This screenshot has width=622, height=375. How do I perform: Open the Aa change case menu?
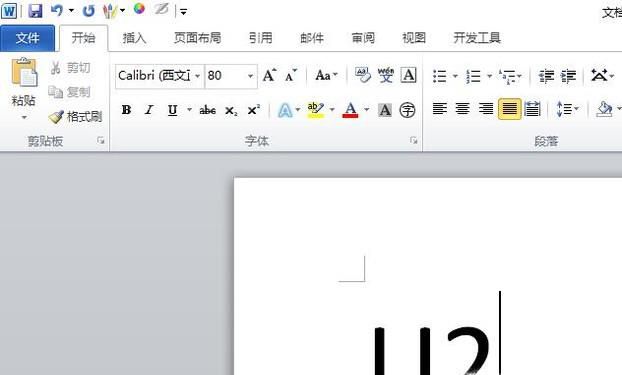click(326, 75)
